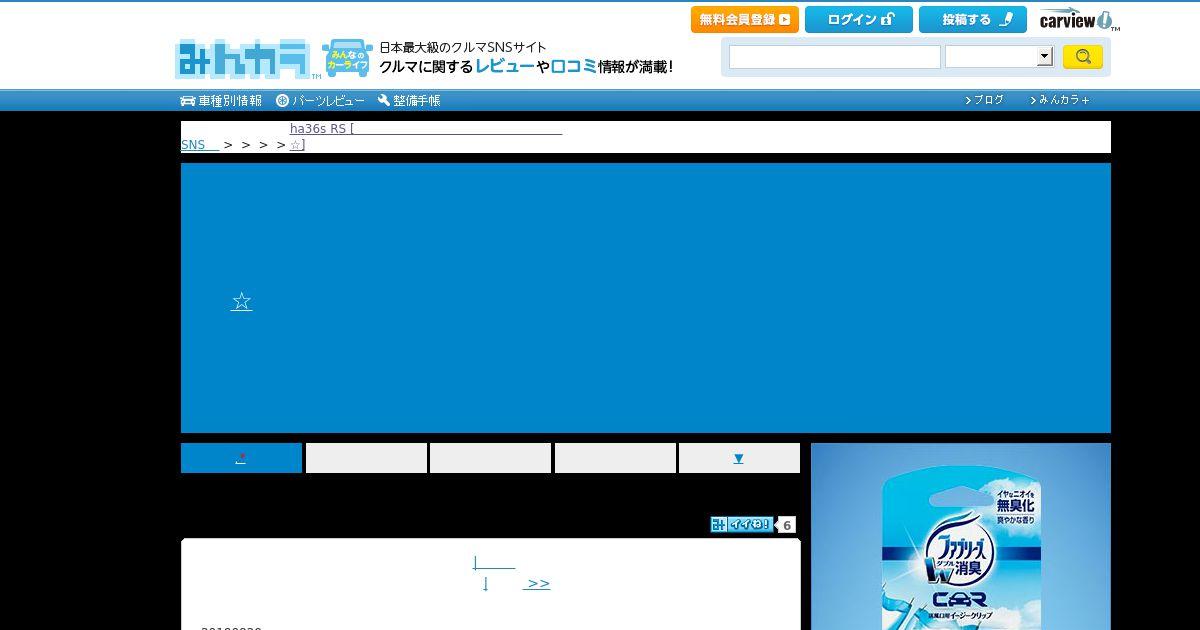Click the SNS breadcrumb link
This screenshot has width=1200, height=630.
point(200,145)
